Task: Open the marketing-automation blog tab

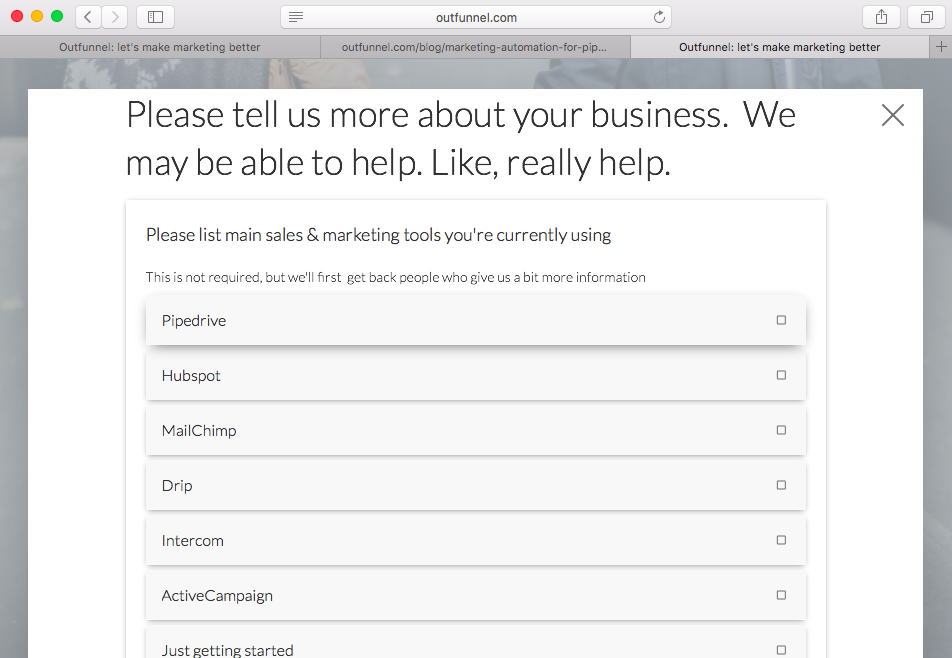Action: pos(475,46)
